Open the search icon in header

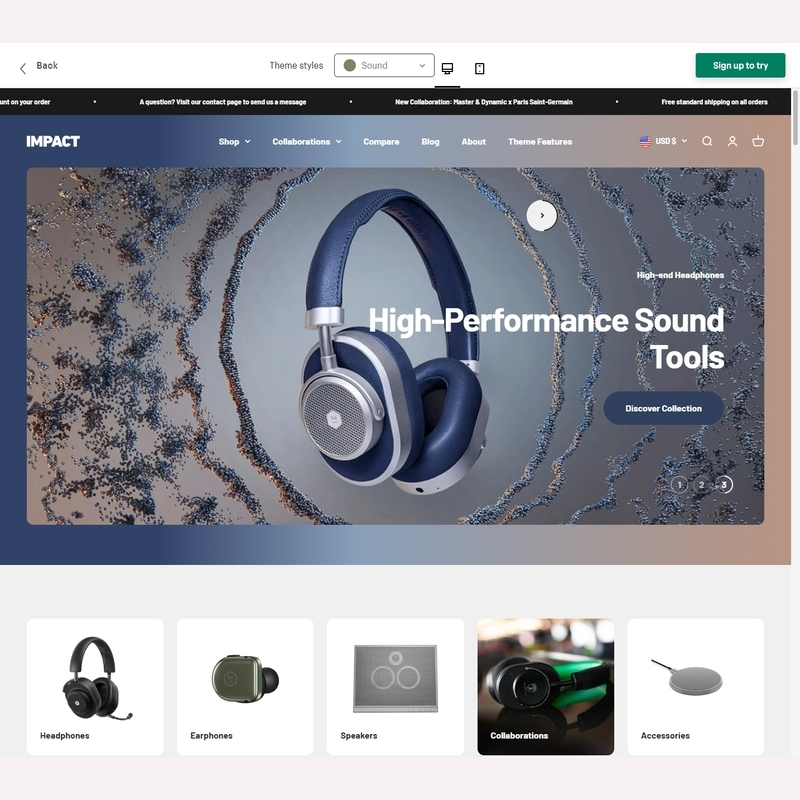pyautogui.click(x=707, y=142)
